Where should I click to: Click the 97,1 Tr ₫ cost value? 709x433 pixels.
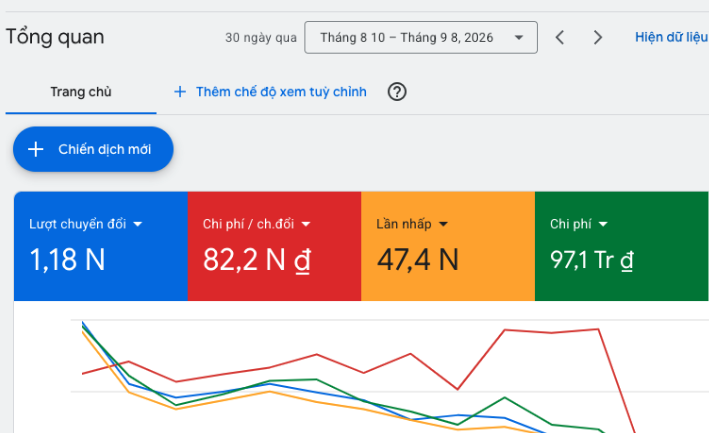pyautogui.click(x=592, y=260)
